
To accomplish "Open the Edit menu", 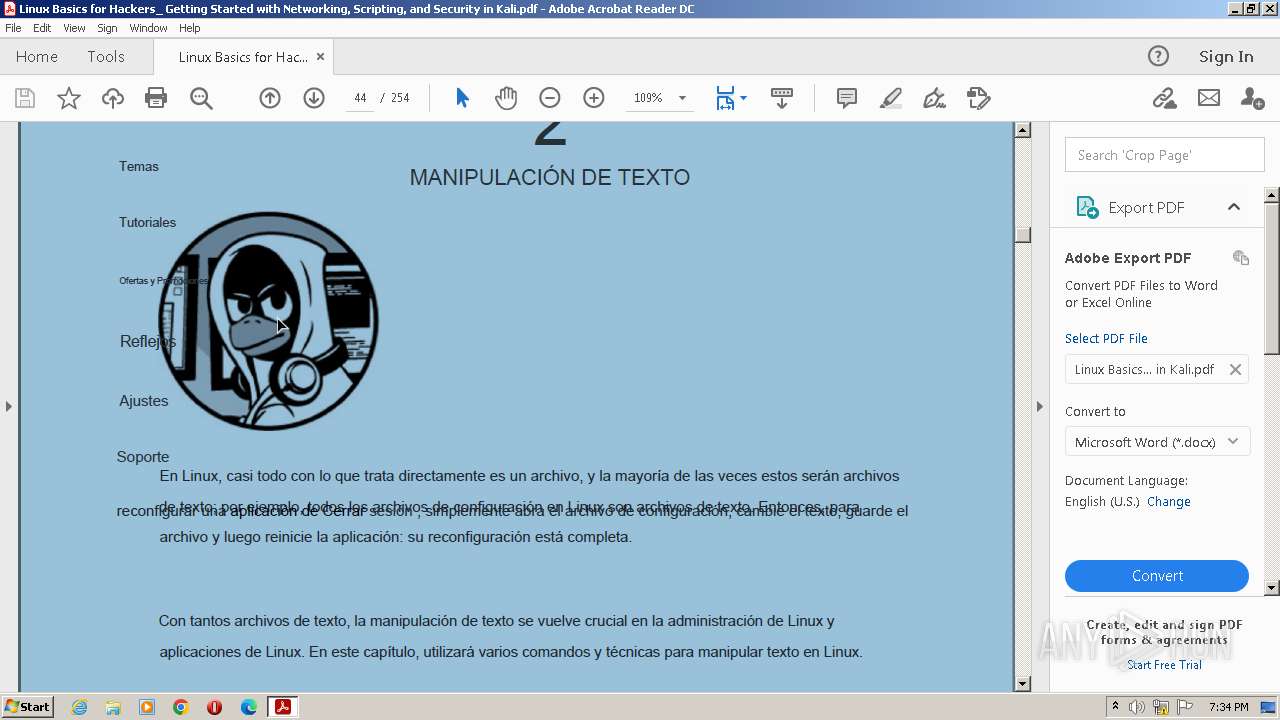I will click(42, 28).
